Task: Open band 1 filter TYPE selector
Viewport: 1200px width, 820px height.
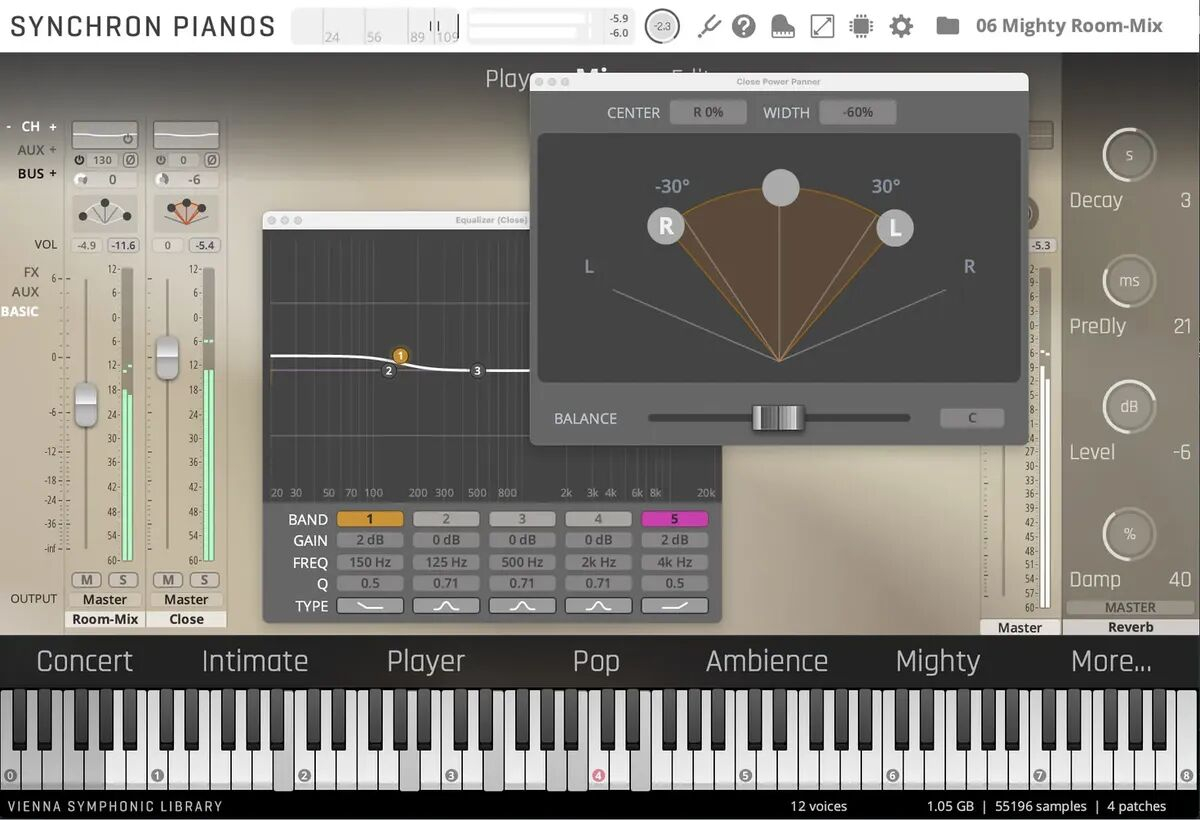Action: pos(370,606)
